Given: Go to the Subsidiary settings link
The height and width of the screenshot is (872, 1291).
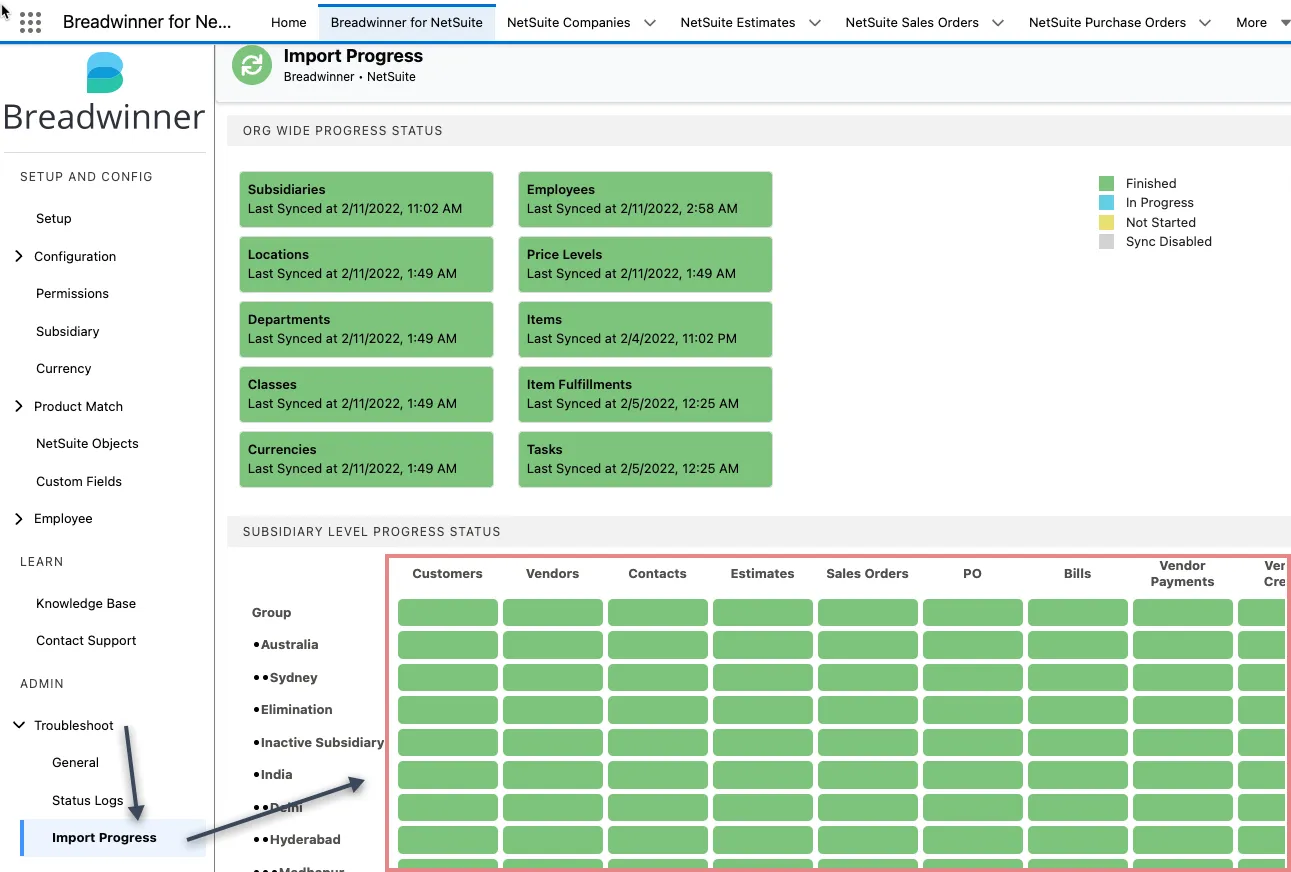Looking at the screenshot, I should coord(68,331).
